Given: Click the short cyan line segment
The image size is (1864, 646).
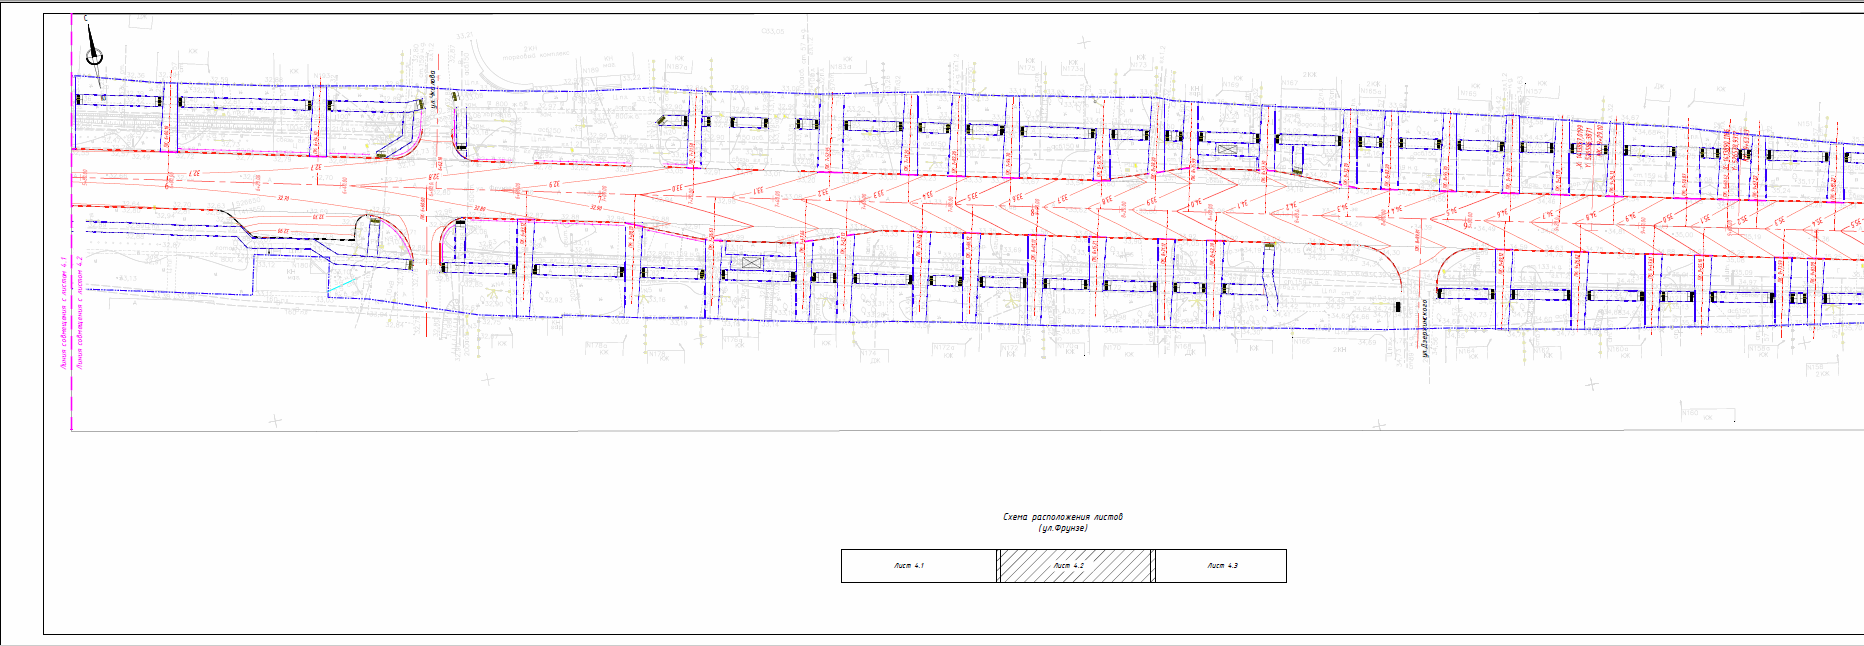Looking at the screenshot, I should click(342, 286).
